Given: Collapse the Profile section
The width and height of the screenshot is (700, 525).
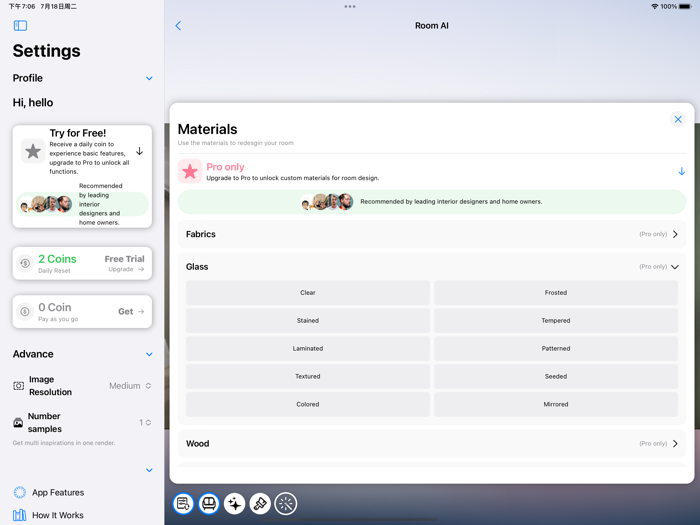Looking at the screenshot, I should tap(149, 78).
